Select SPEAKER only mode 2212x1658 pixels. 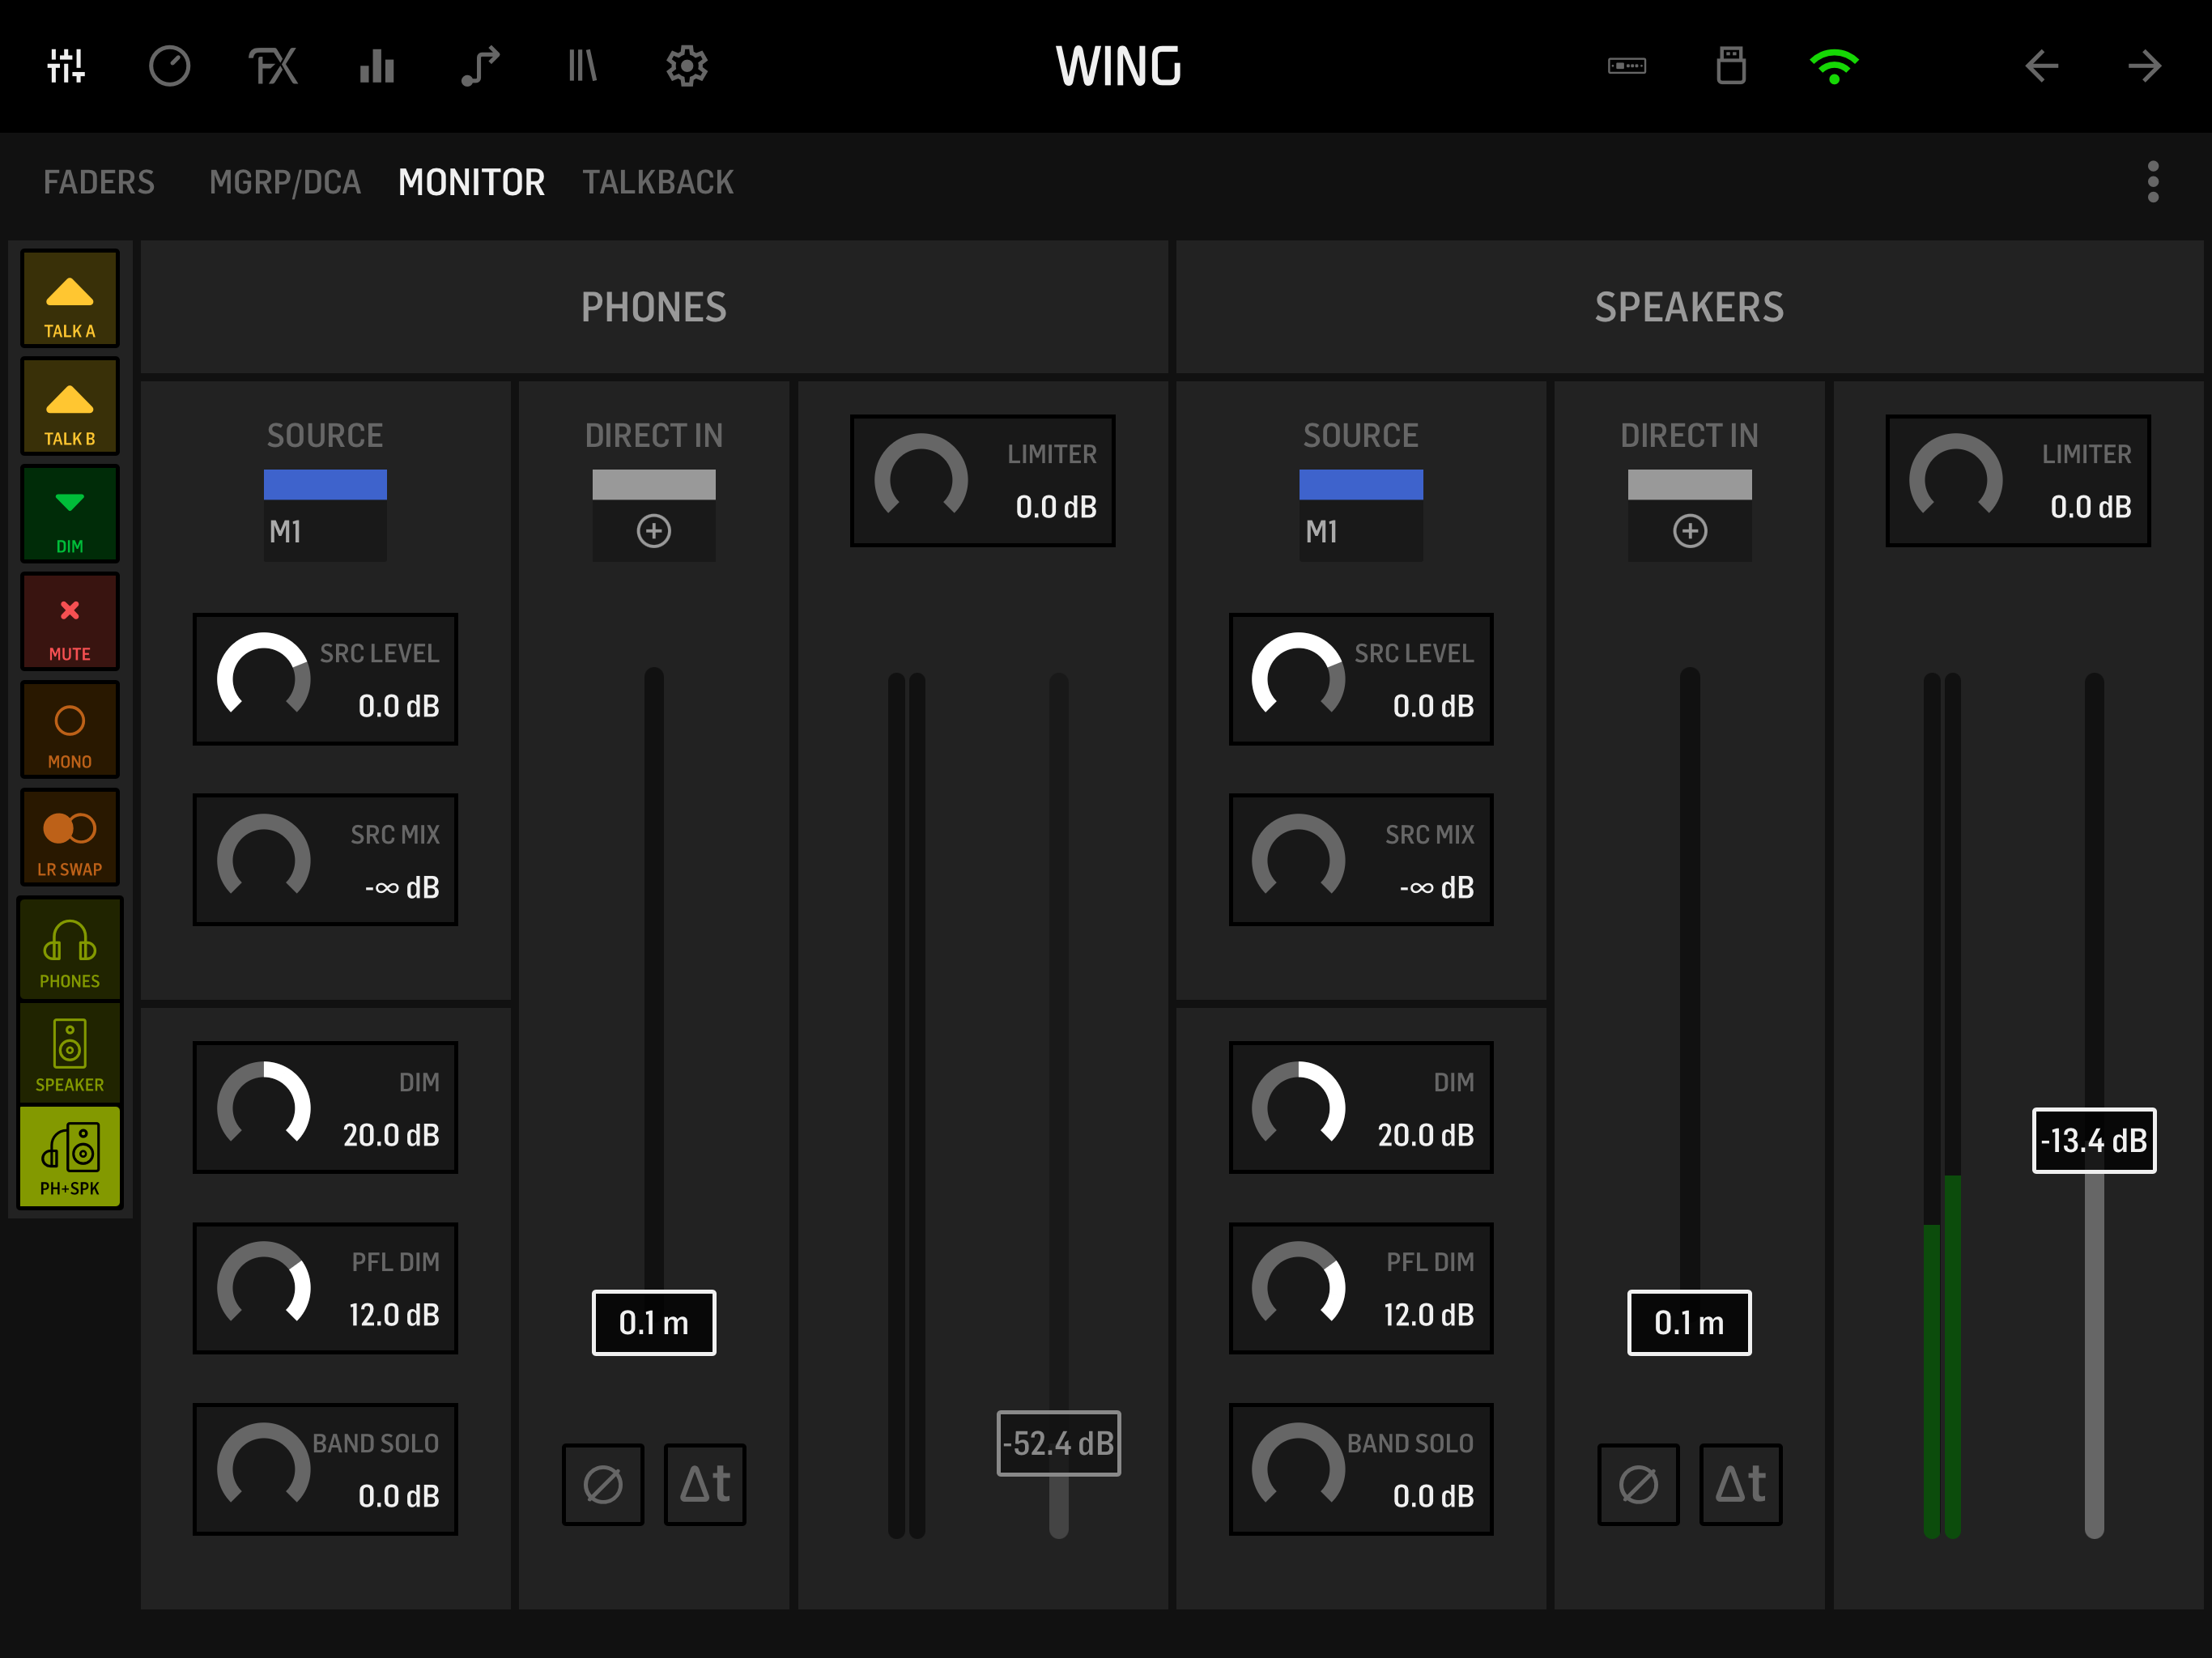pyautogui.click(x=70, y=1054)
